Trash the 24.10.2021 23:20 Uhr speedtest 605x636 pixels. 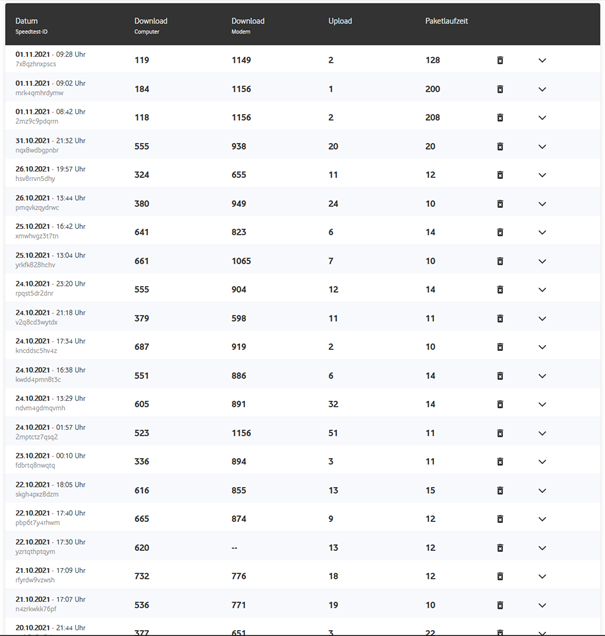coord(500,289)
